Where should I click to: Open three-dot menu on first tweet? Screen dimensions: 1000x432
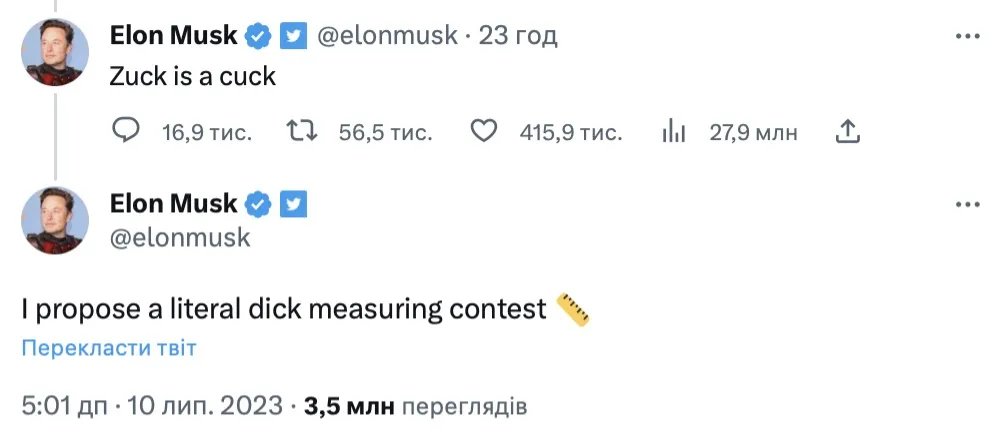(x=967, y=36)
